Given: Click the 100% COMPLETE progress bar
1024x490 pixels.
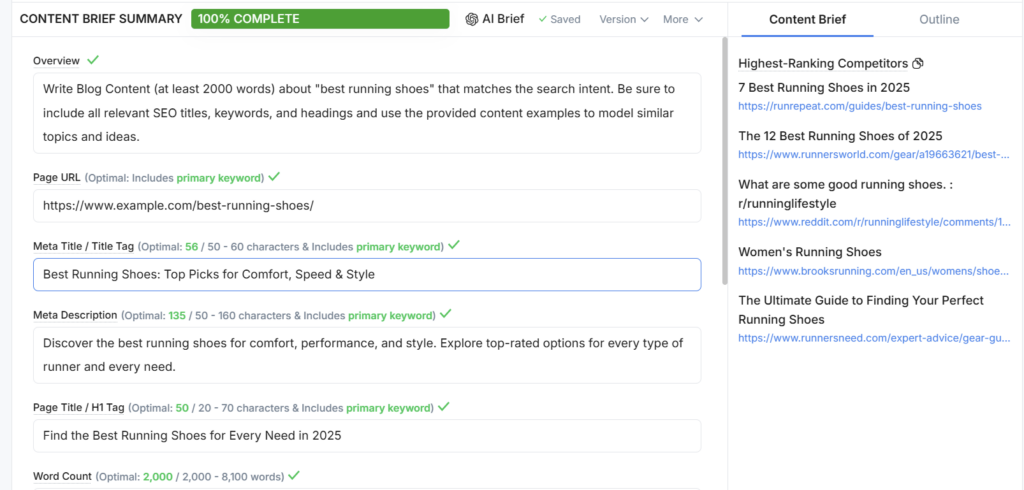Looking at the screenshot, I should click(x=320, y=19).
